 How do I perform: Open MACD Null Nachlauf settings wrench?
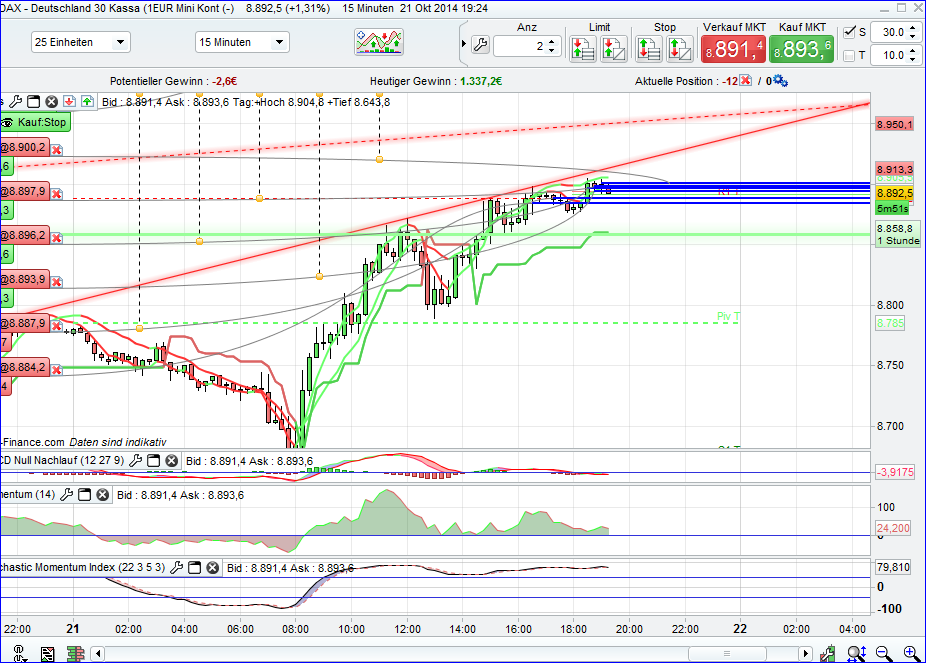[135, 461]
